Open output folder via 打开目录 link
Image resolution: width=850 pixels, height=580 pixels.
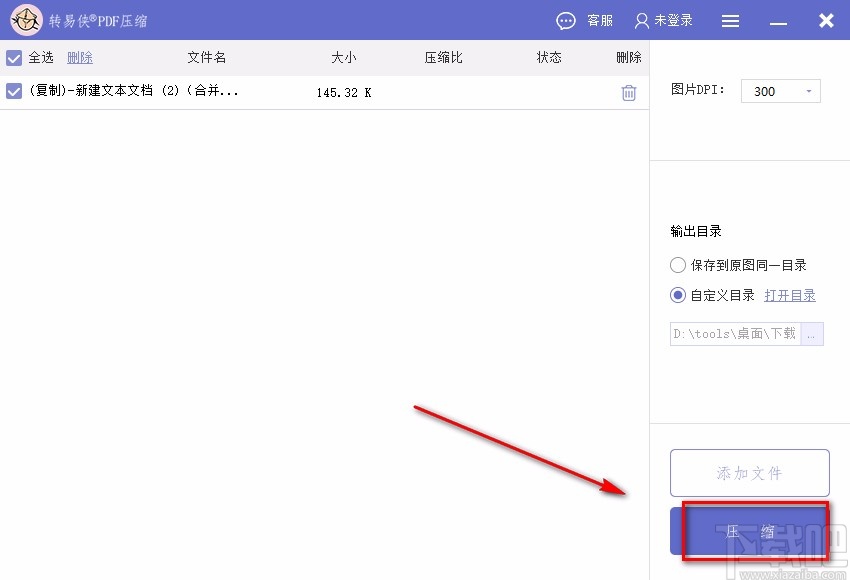pyautogui.click(x=791, y=294)
